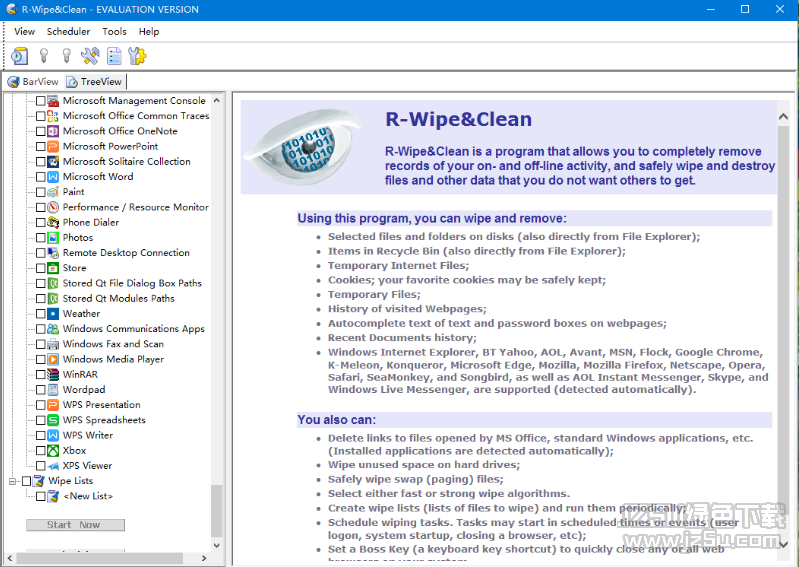Click the Paint palette icon
799x567 pixels.
click(53, 192)
